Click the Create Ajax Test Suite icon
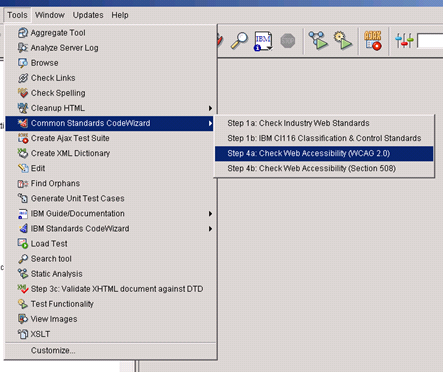The height and width of the screenshot is (372, 443). (23, 138)
